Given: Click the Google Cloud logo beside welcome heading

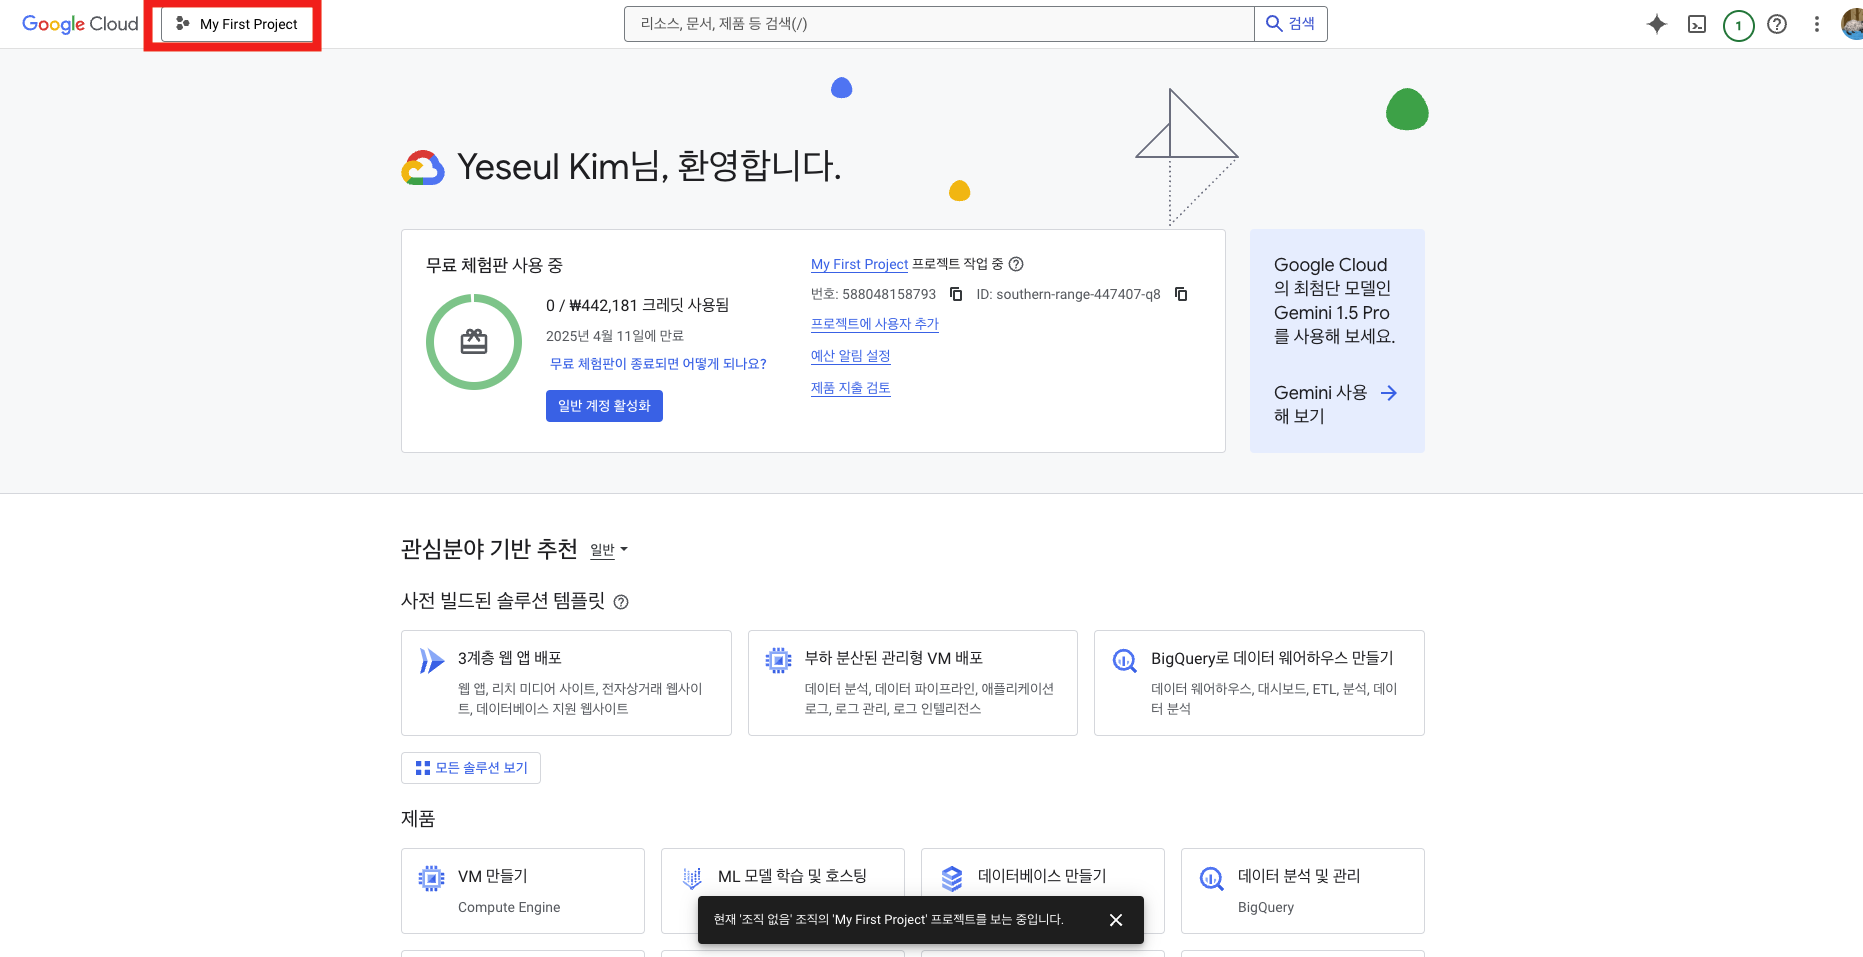Looking at the screenshot, I should click(423, 168).
